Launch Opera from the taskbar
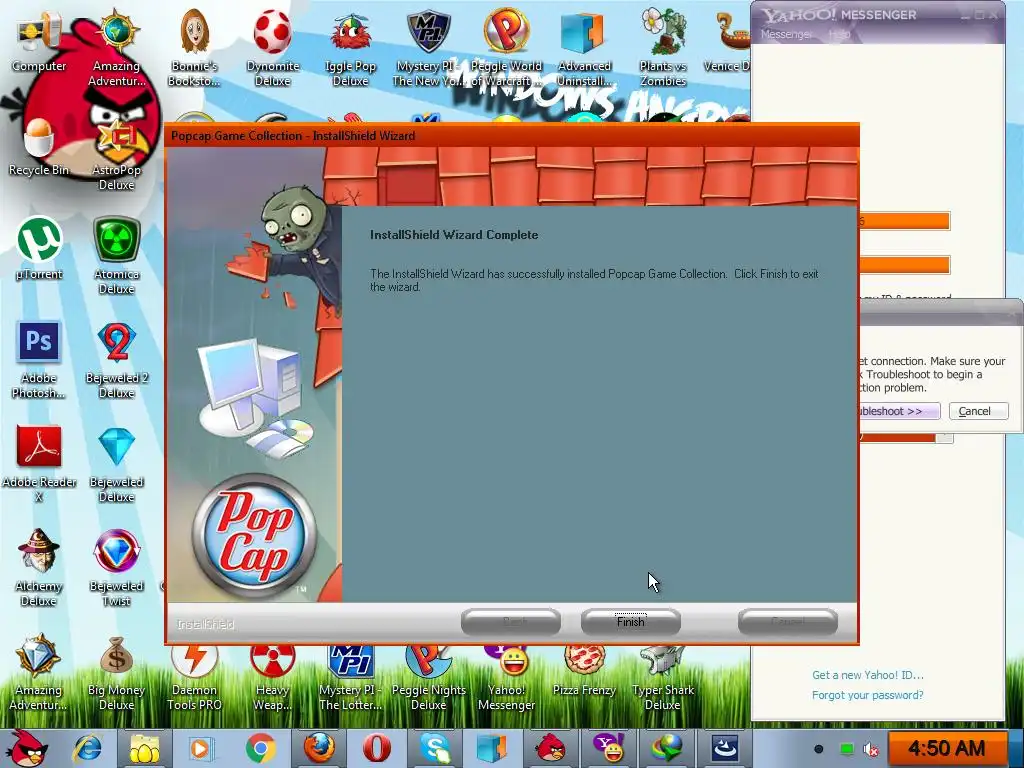This screenshot has width=1024, height=768. [377, 748]
